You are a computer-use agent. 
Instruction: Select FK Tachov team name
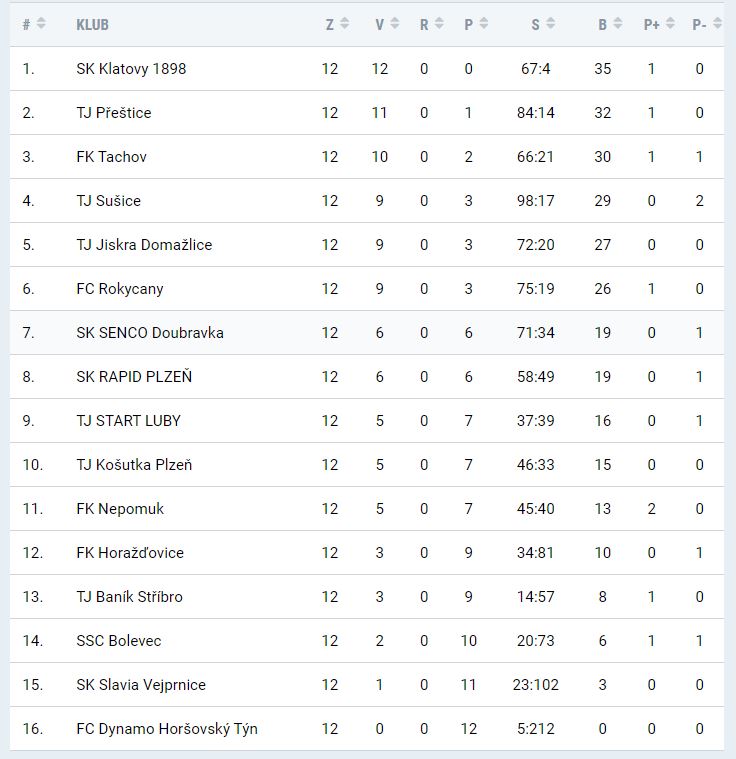(111, 157)
